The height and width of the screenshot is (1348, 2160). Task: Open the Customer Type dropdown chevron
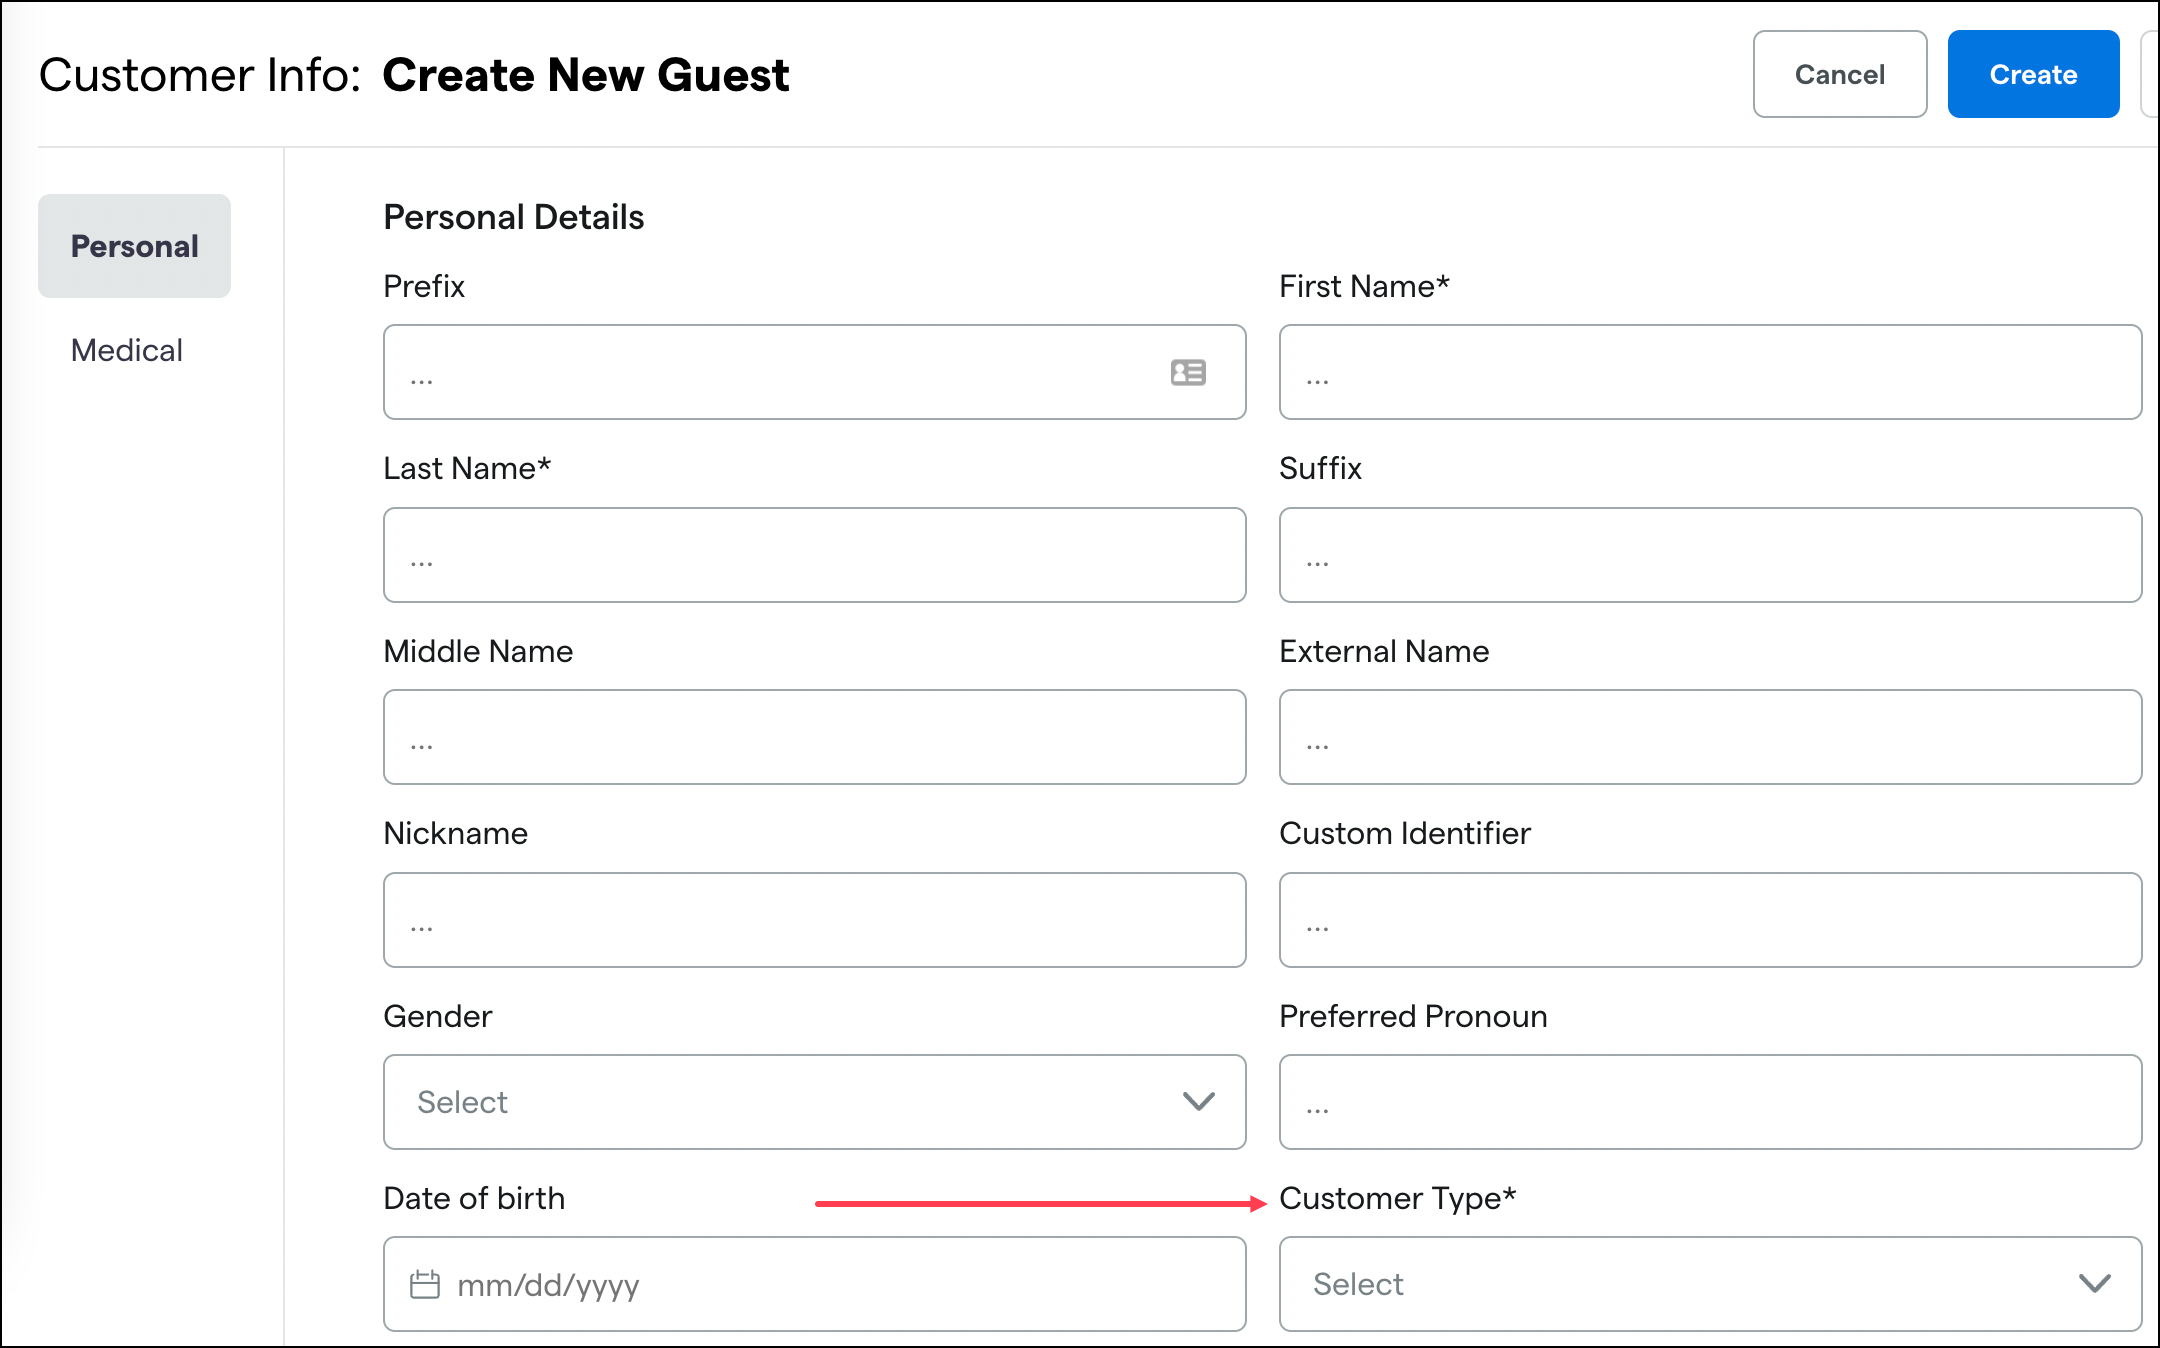click(2094, 1284)
